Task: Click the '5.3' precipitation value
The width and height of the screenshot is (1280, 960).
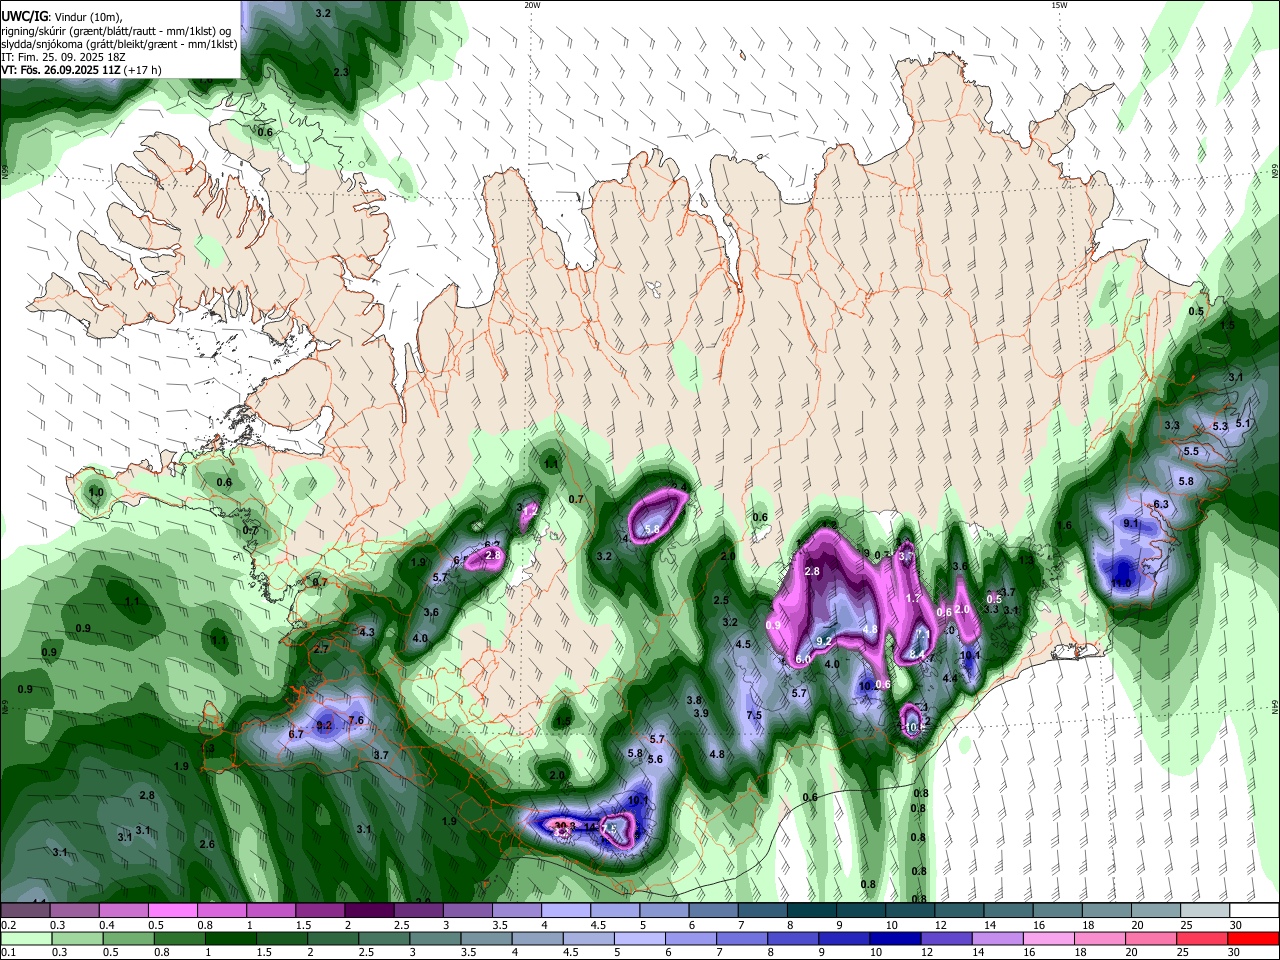Action: [1220, 427]
